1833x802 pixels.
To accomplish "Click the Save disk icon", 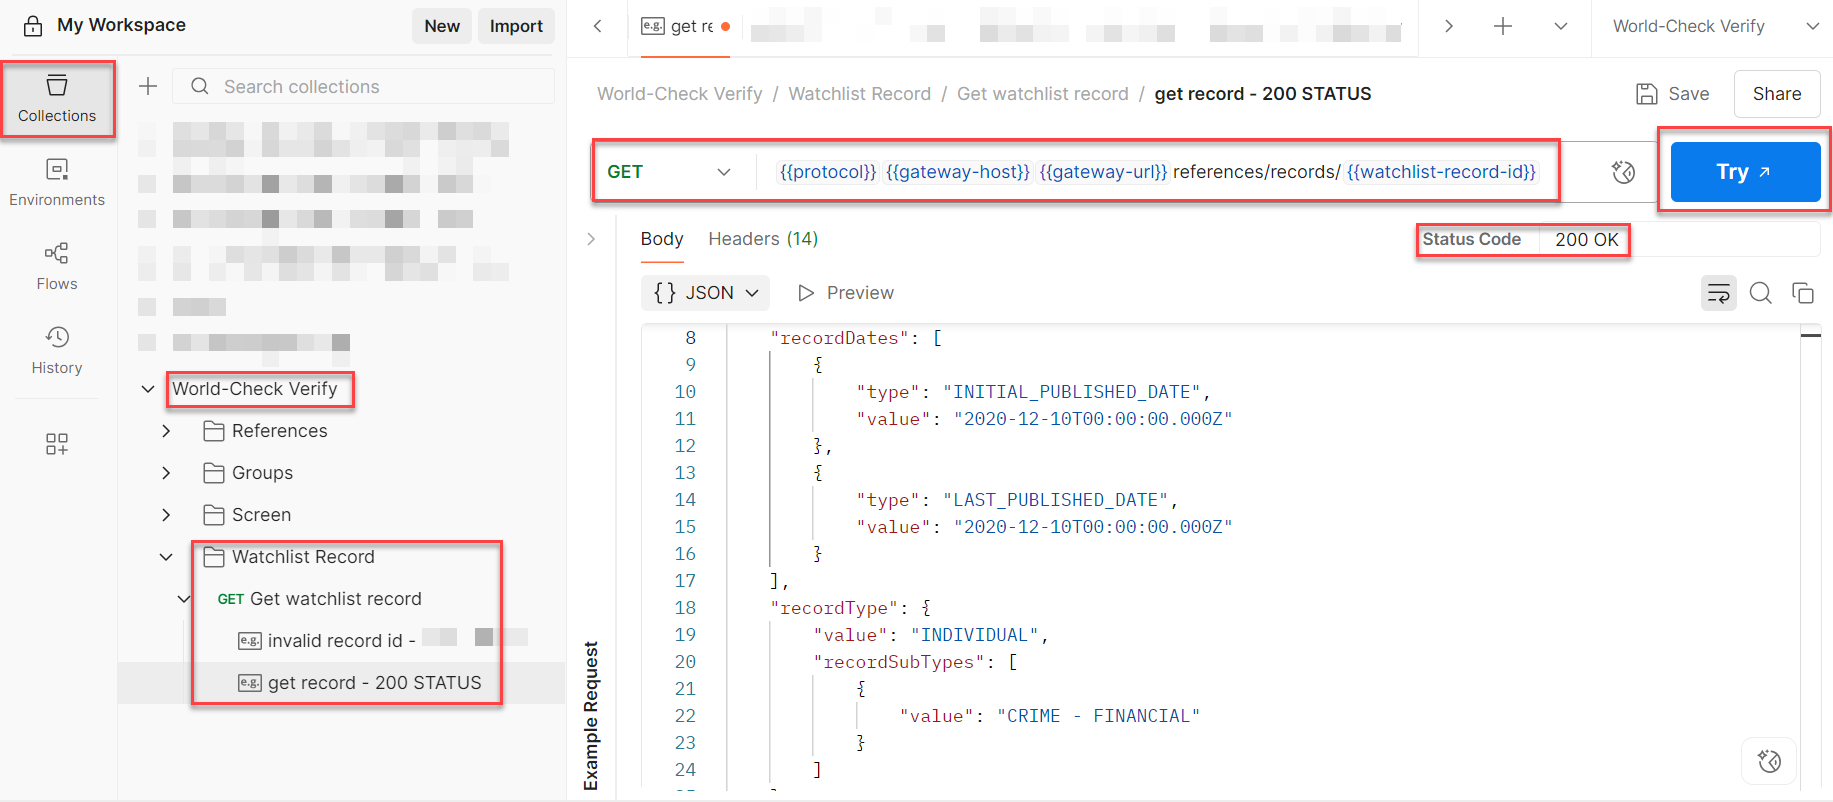I will click(x=1646, y=94).
